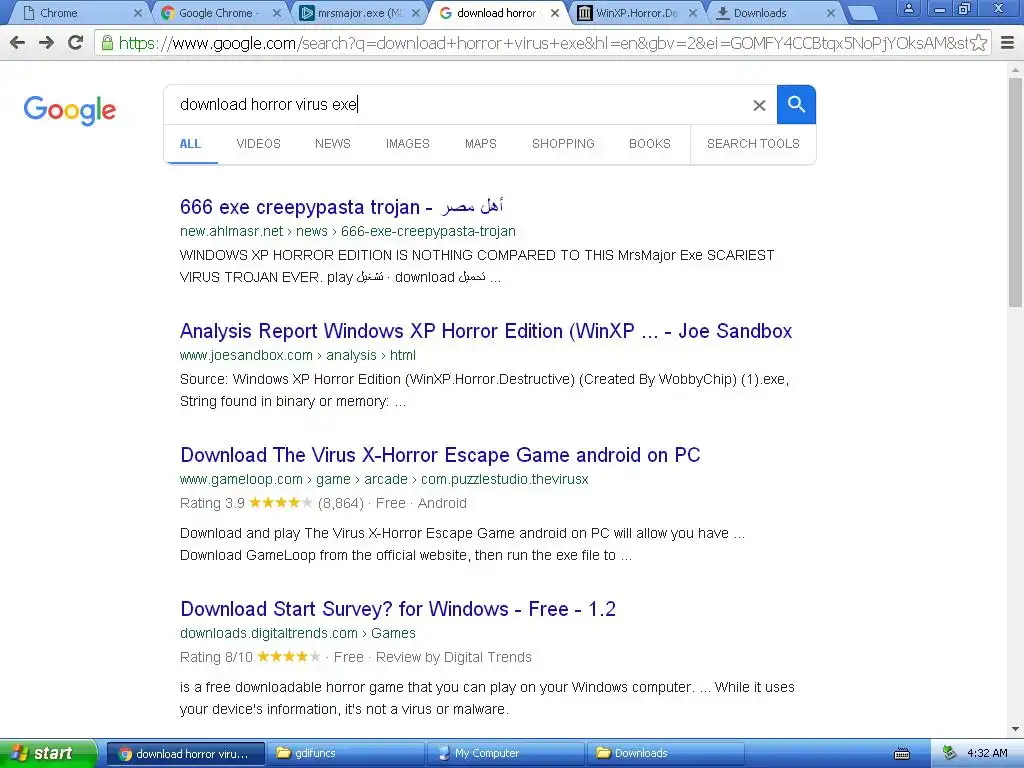Viewport: 1024px width, 768px height.
Task: Close the WinXP.Horror.De tab
Action: pyautogui.click(x=693, y=13)
